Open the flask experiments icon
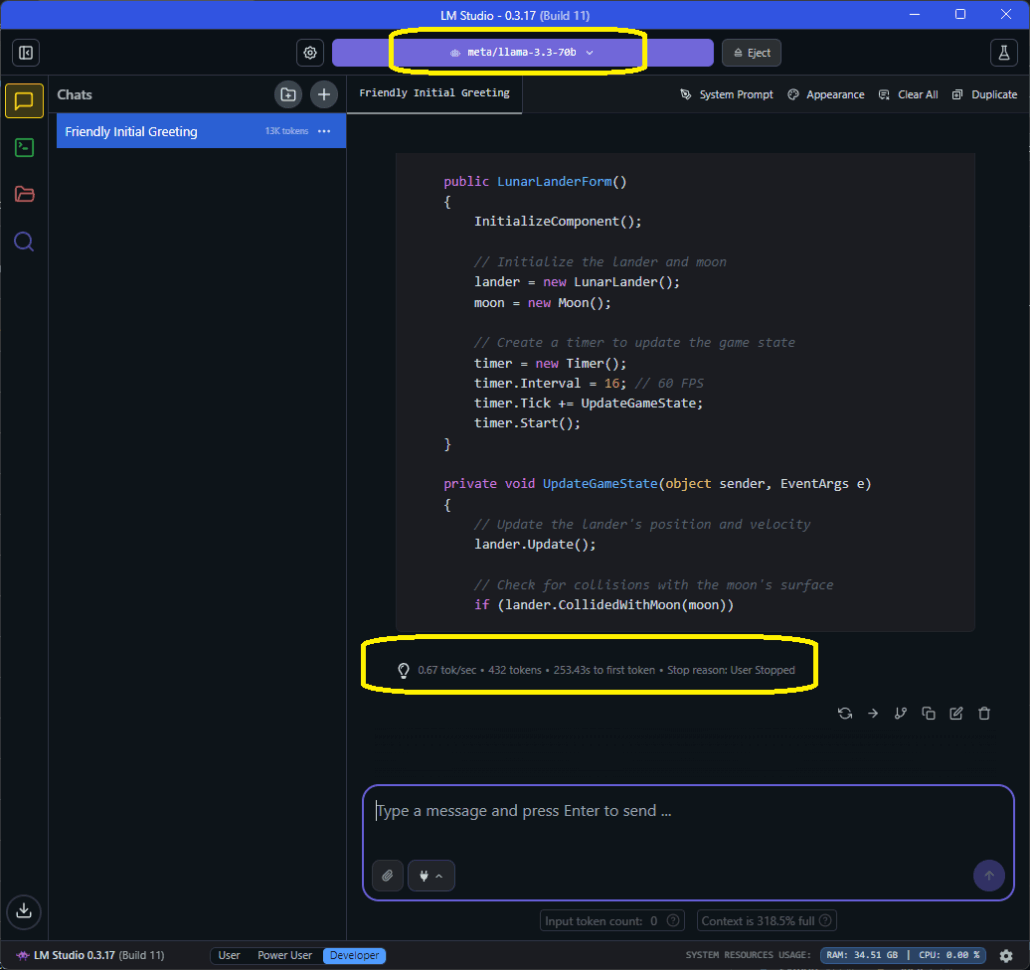 pyautogui.click(x=1004, y=53)
